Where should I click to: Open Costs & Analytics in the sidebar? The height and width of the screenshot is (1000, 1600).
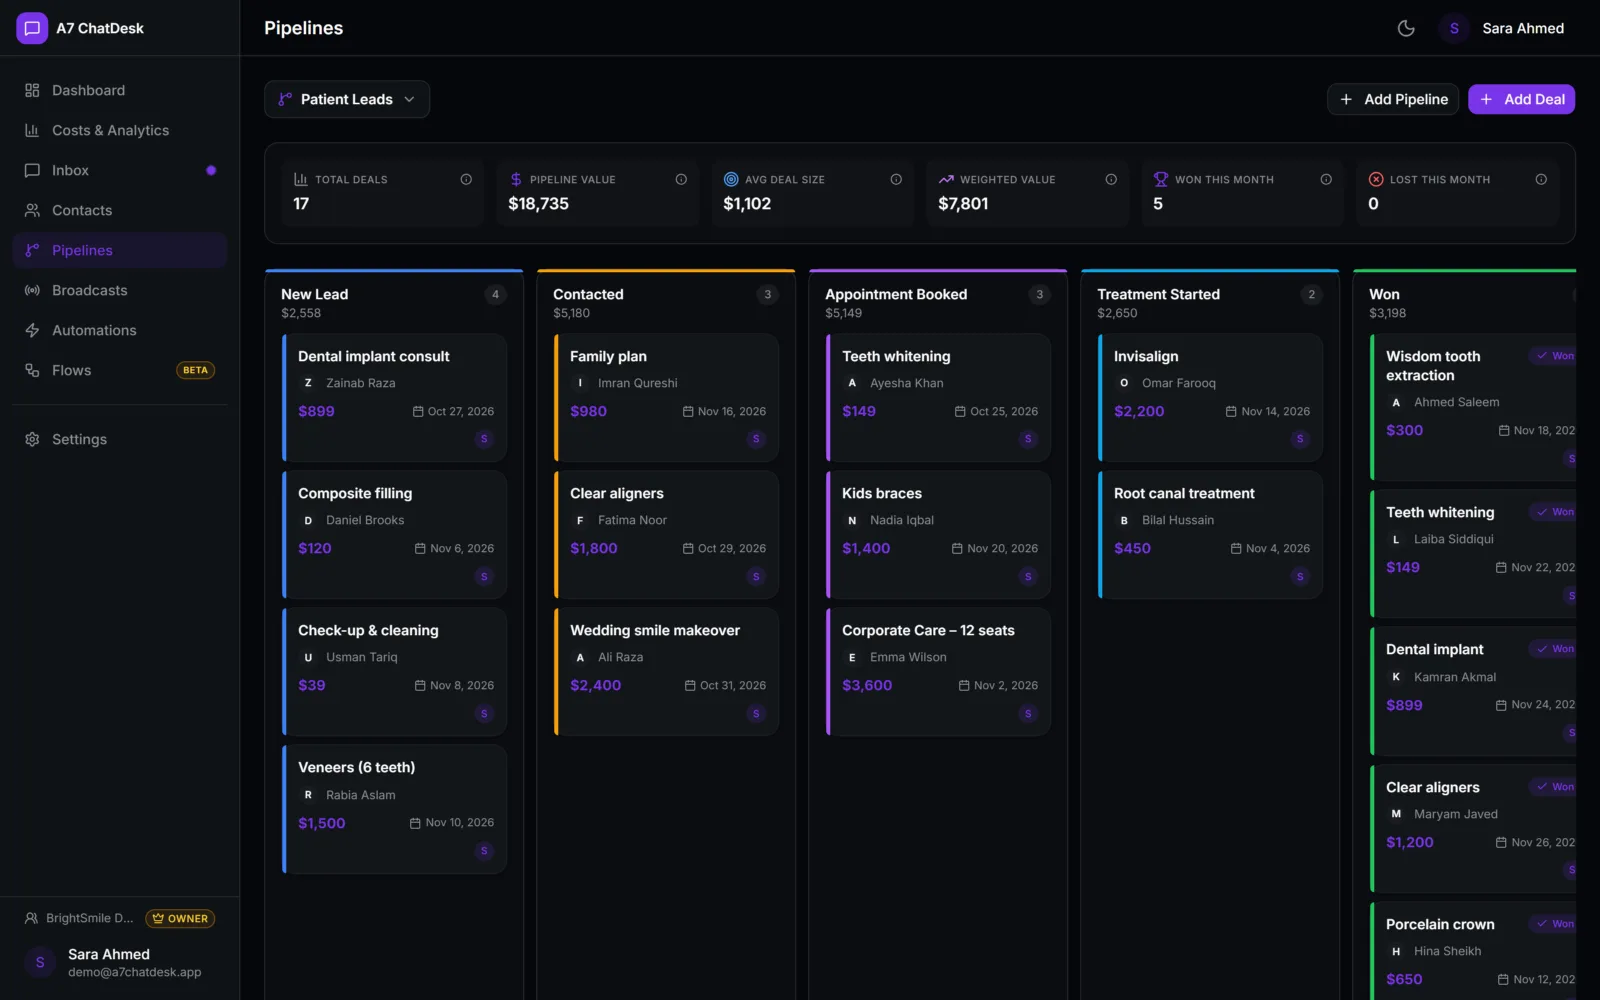tap(120, 130)
